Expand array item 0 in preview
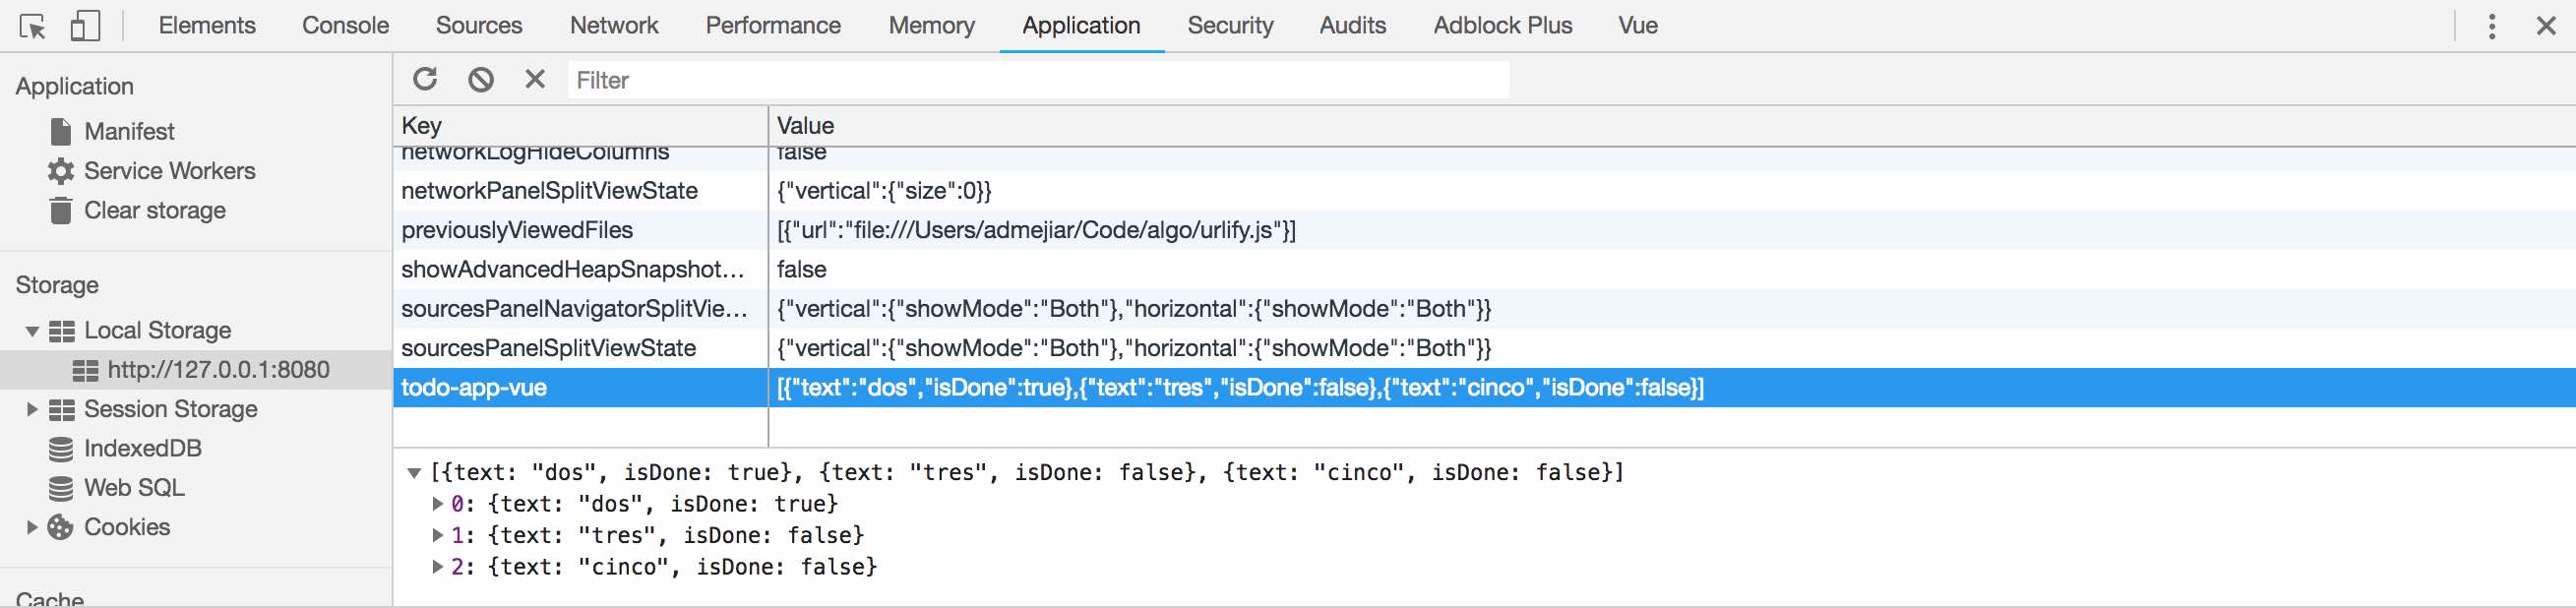 tap(437, 504)
